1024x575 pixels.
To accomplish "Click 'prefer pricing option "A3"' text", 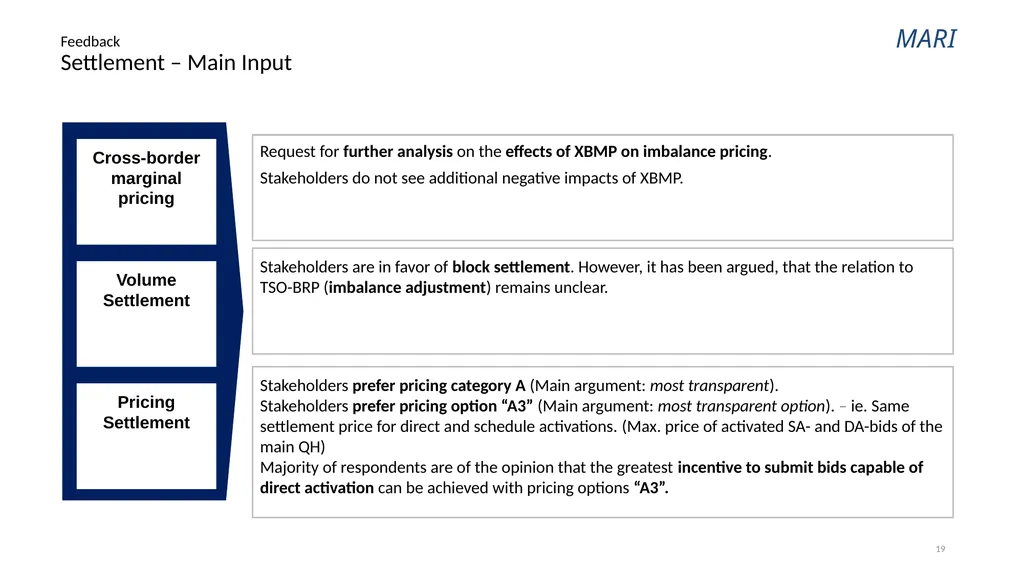I will [x=442, y=406].
